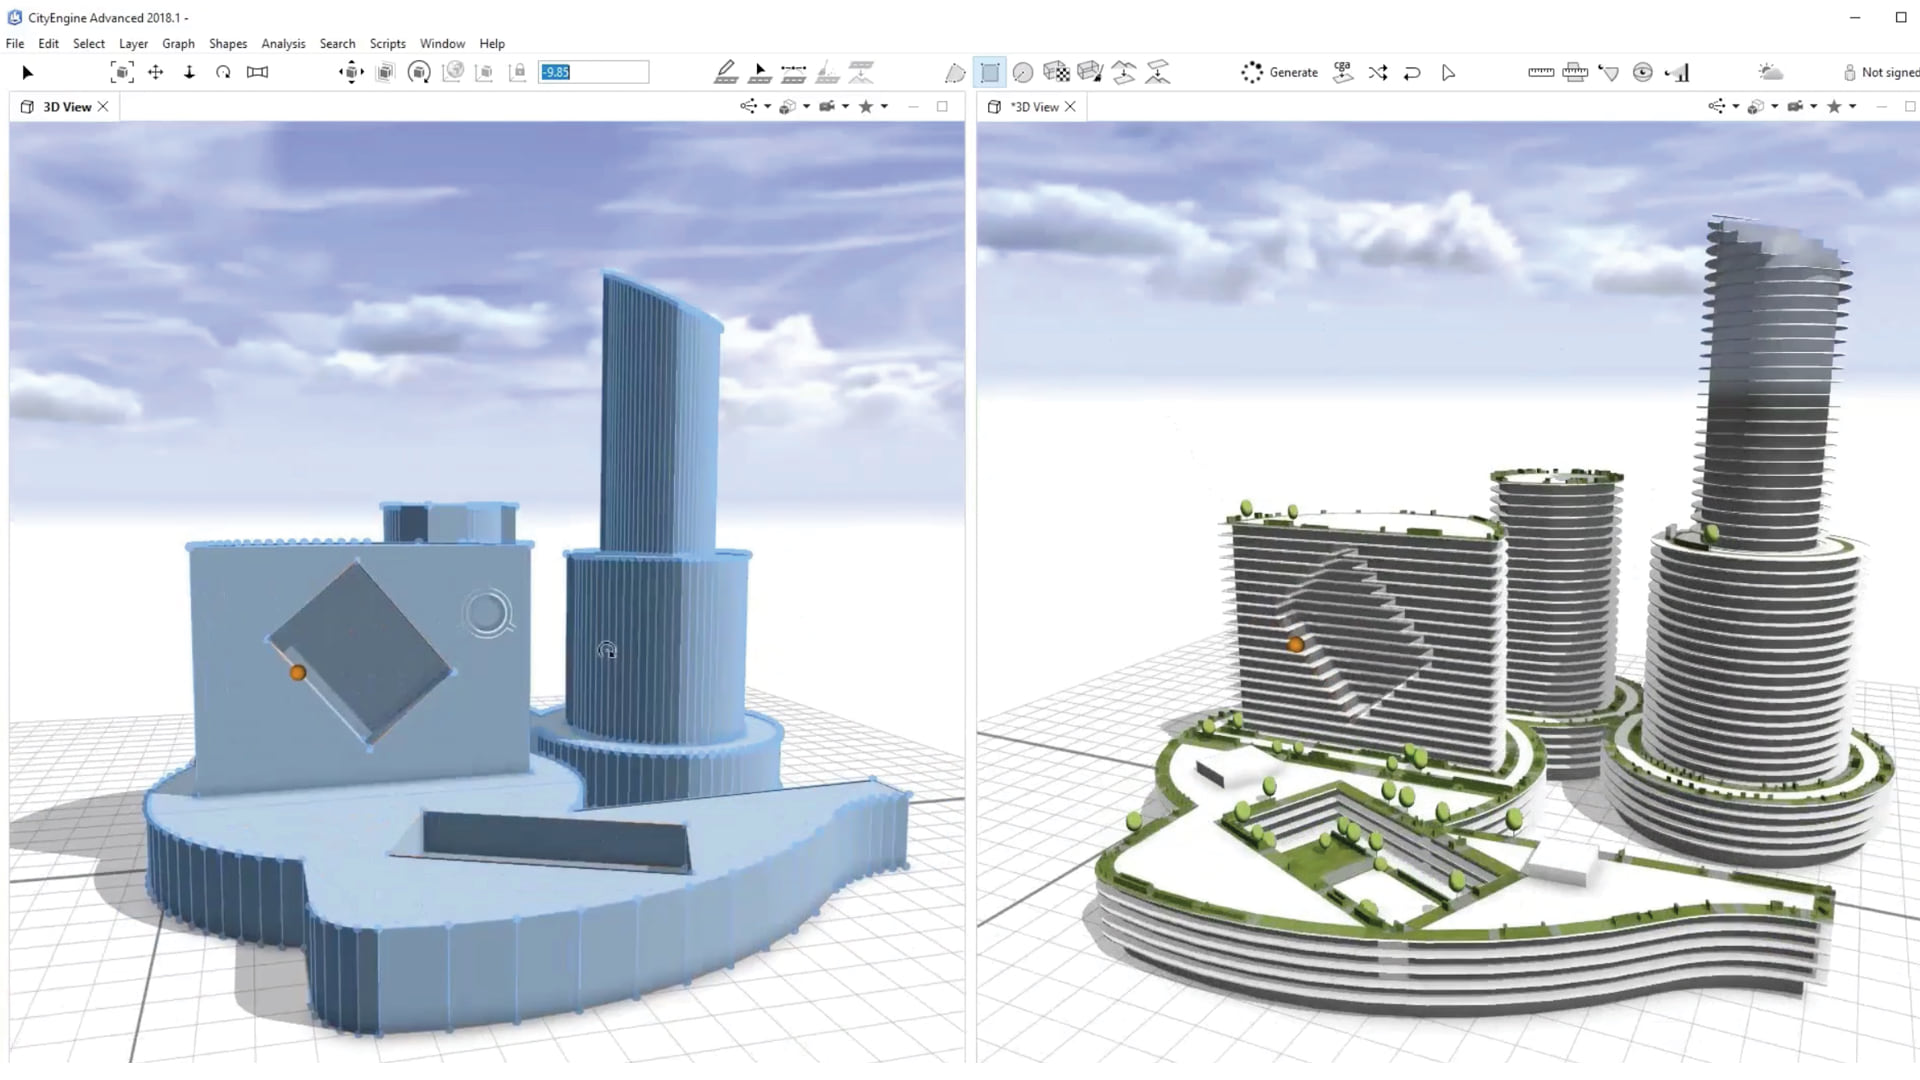Open the Shapes menu
Image resolution: width=1920 pixels, height=1080 pixels.
[228, 44]
